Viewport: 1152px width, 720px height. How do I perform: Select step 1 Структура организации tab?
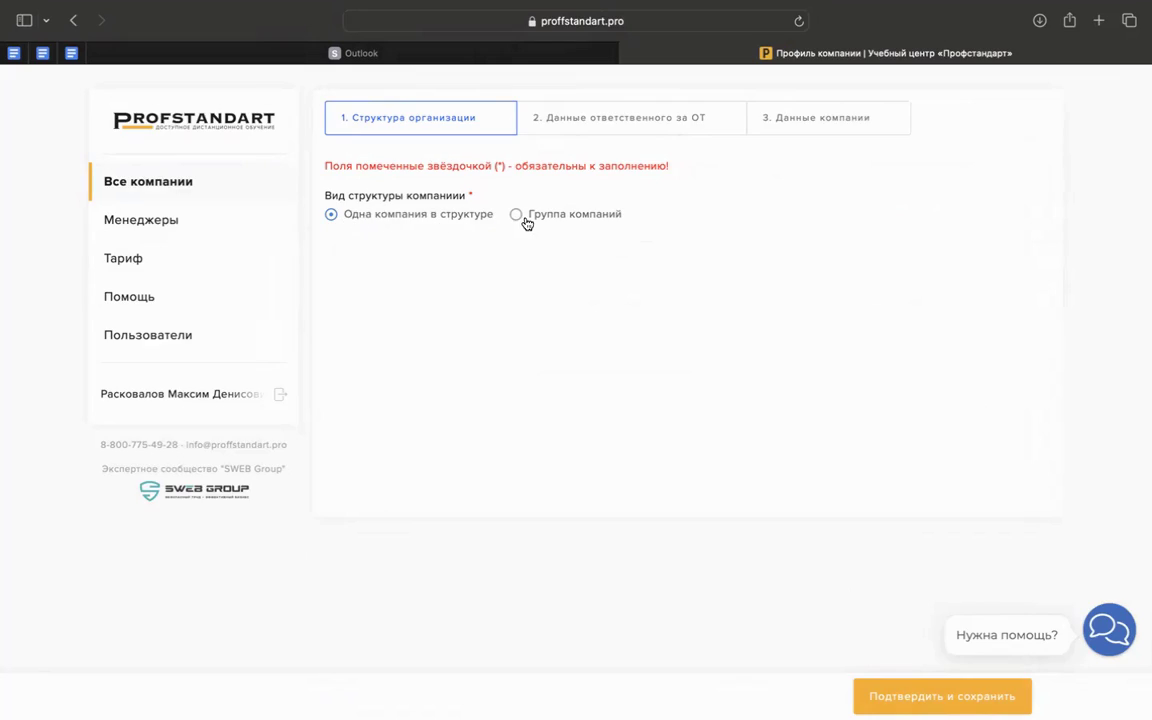point(421,118)
